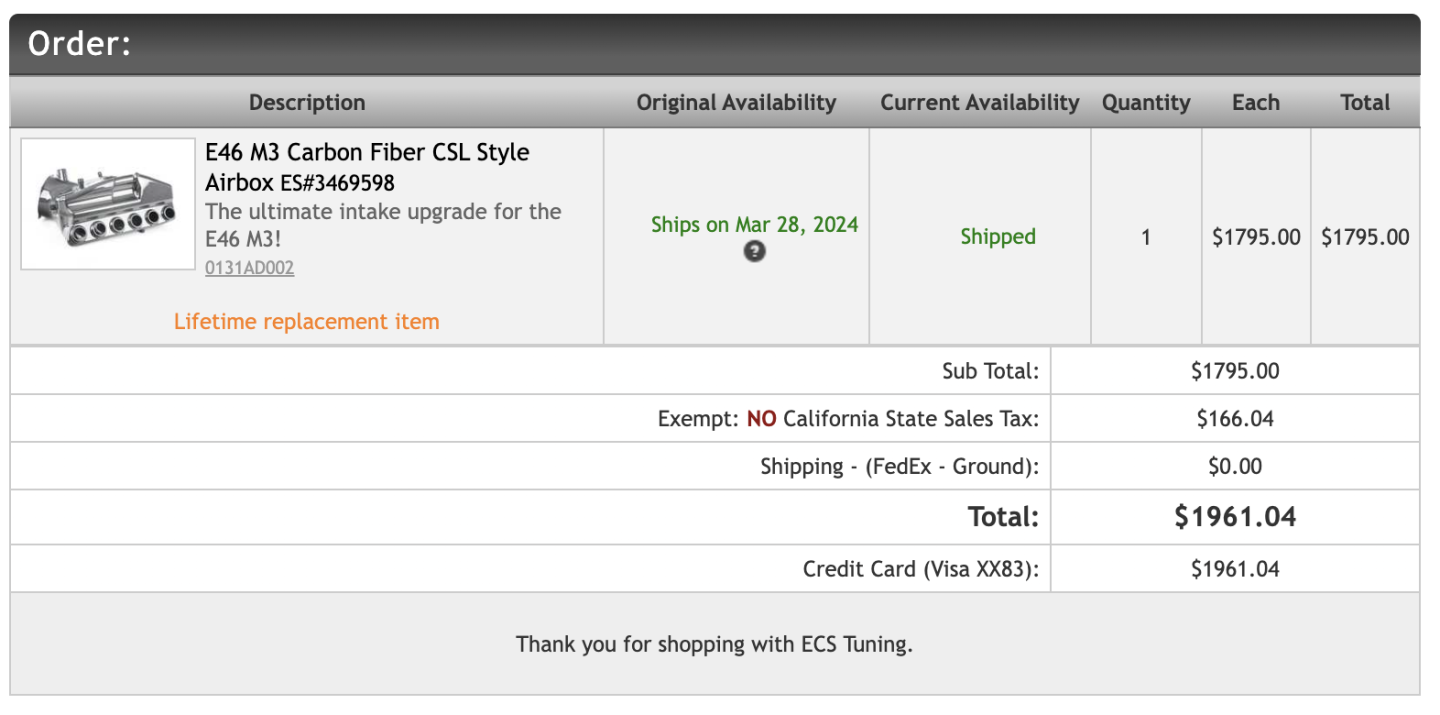The width and height of the screenshot is (1440, 715).
Task: Open the 0131AD002 part number link
Action: (x=249, y=268)
